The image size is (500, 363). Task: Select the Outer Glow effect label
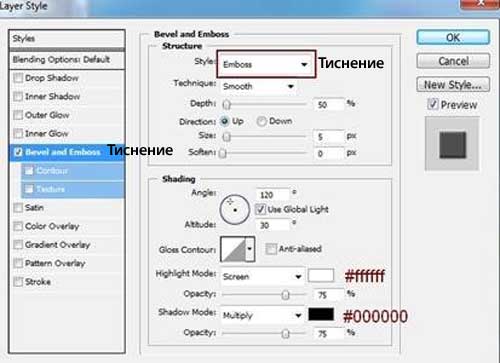pyautogui.click(x=47, y=115)
